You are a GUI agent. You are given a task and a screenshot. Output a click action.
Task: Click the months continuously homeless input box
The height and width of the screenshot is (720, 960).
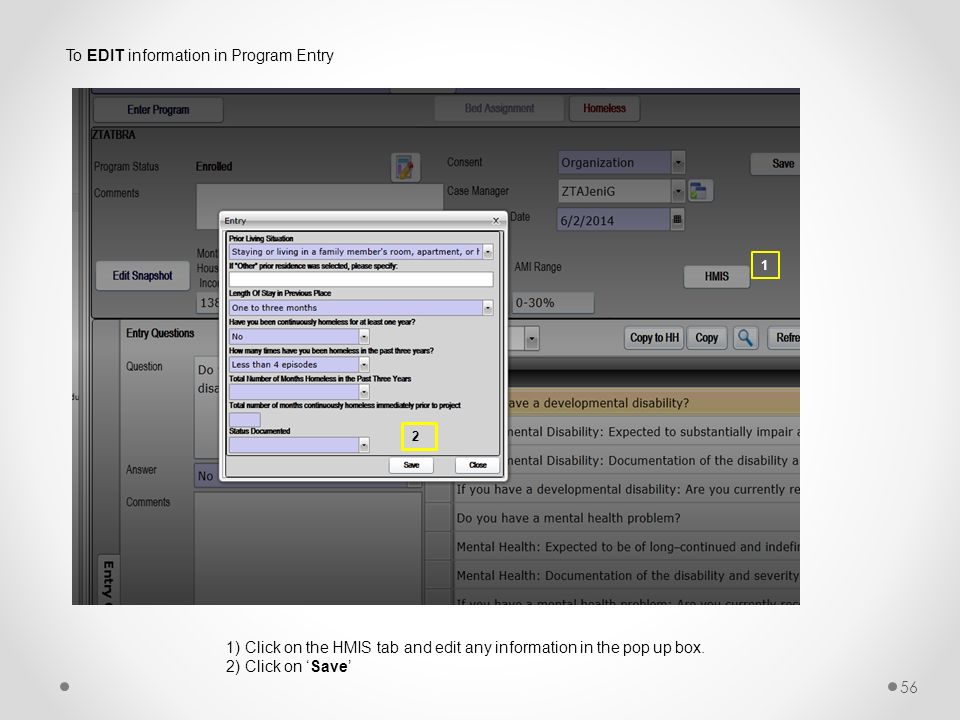244,419
